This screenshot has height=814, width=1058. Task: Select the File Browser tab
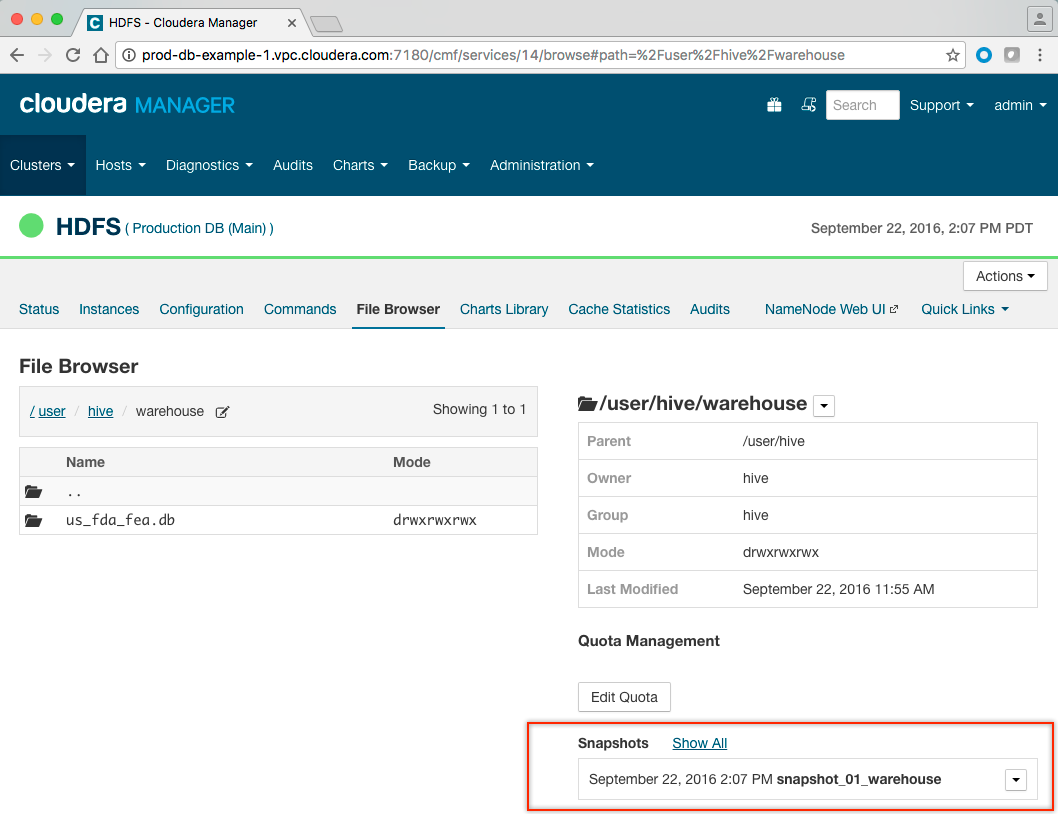coord(398,309)
